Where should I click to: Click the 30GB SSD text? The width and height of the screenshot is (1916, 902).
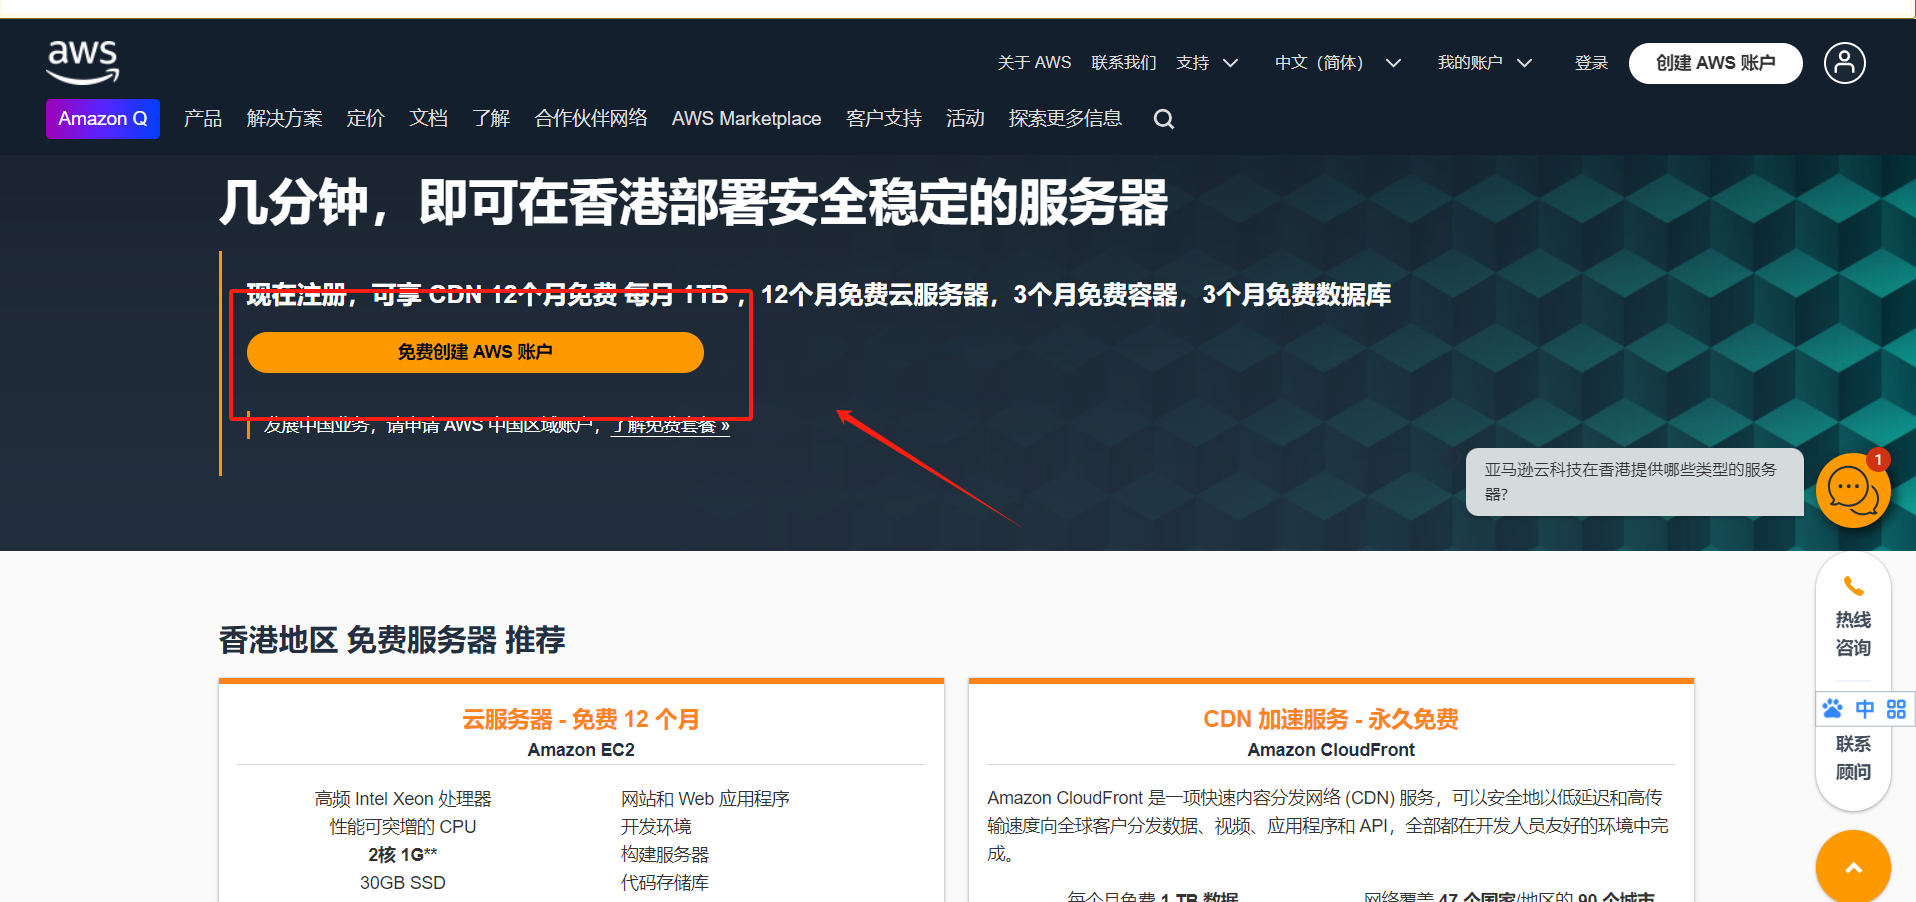point(403,883)
